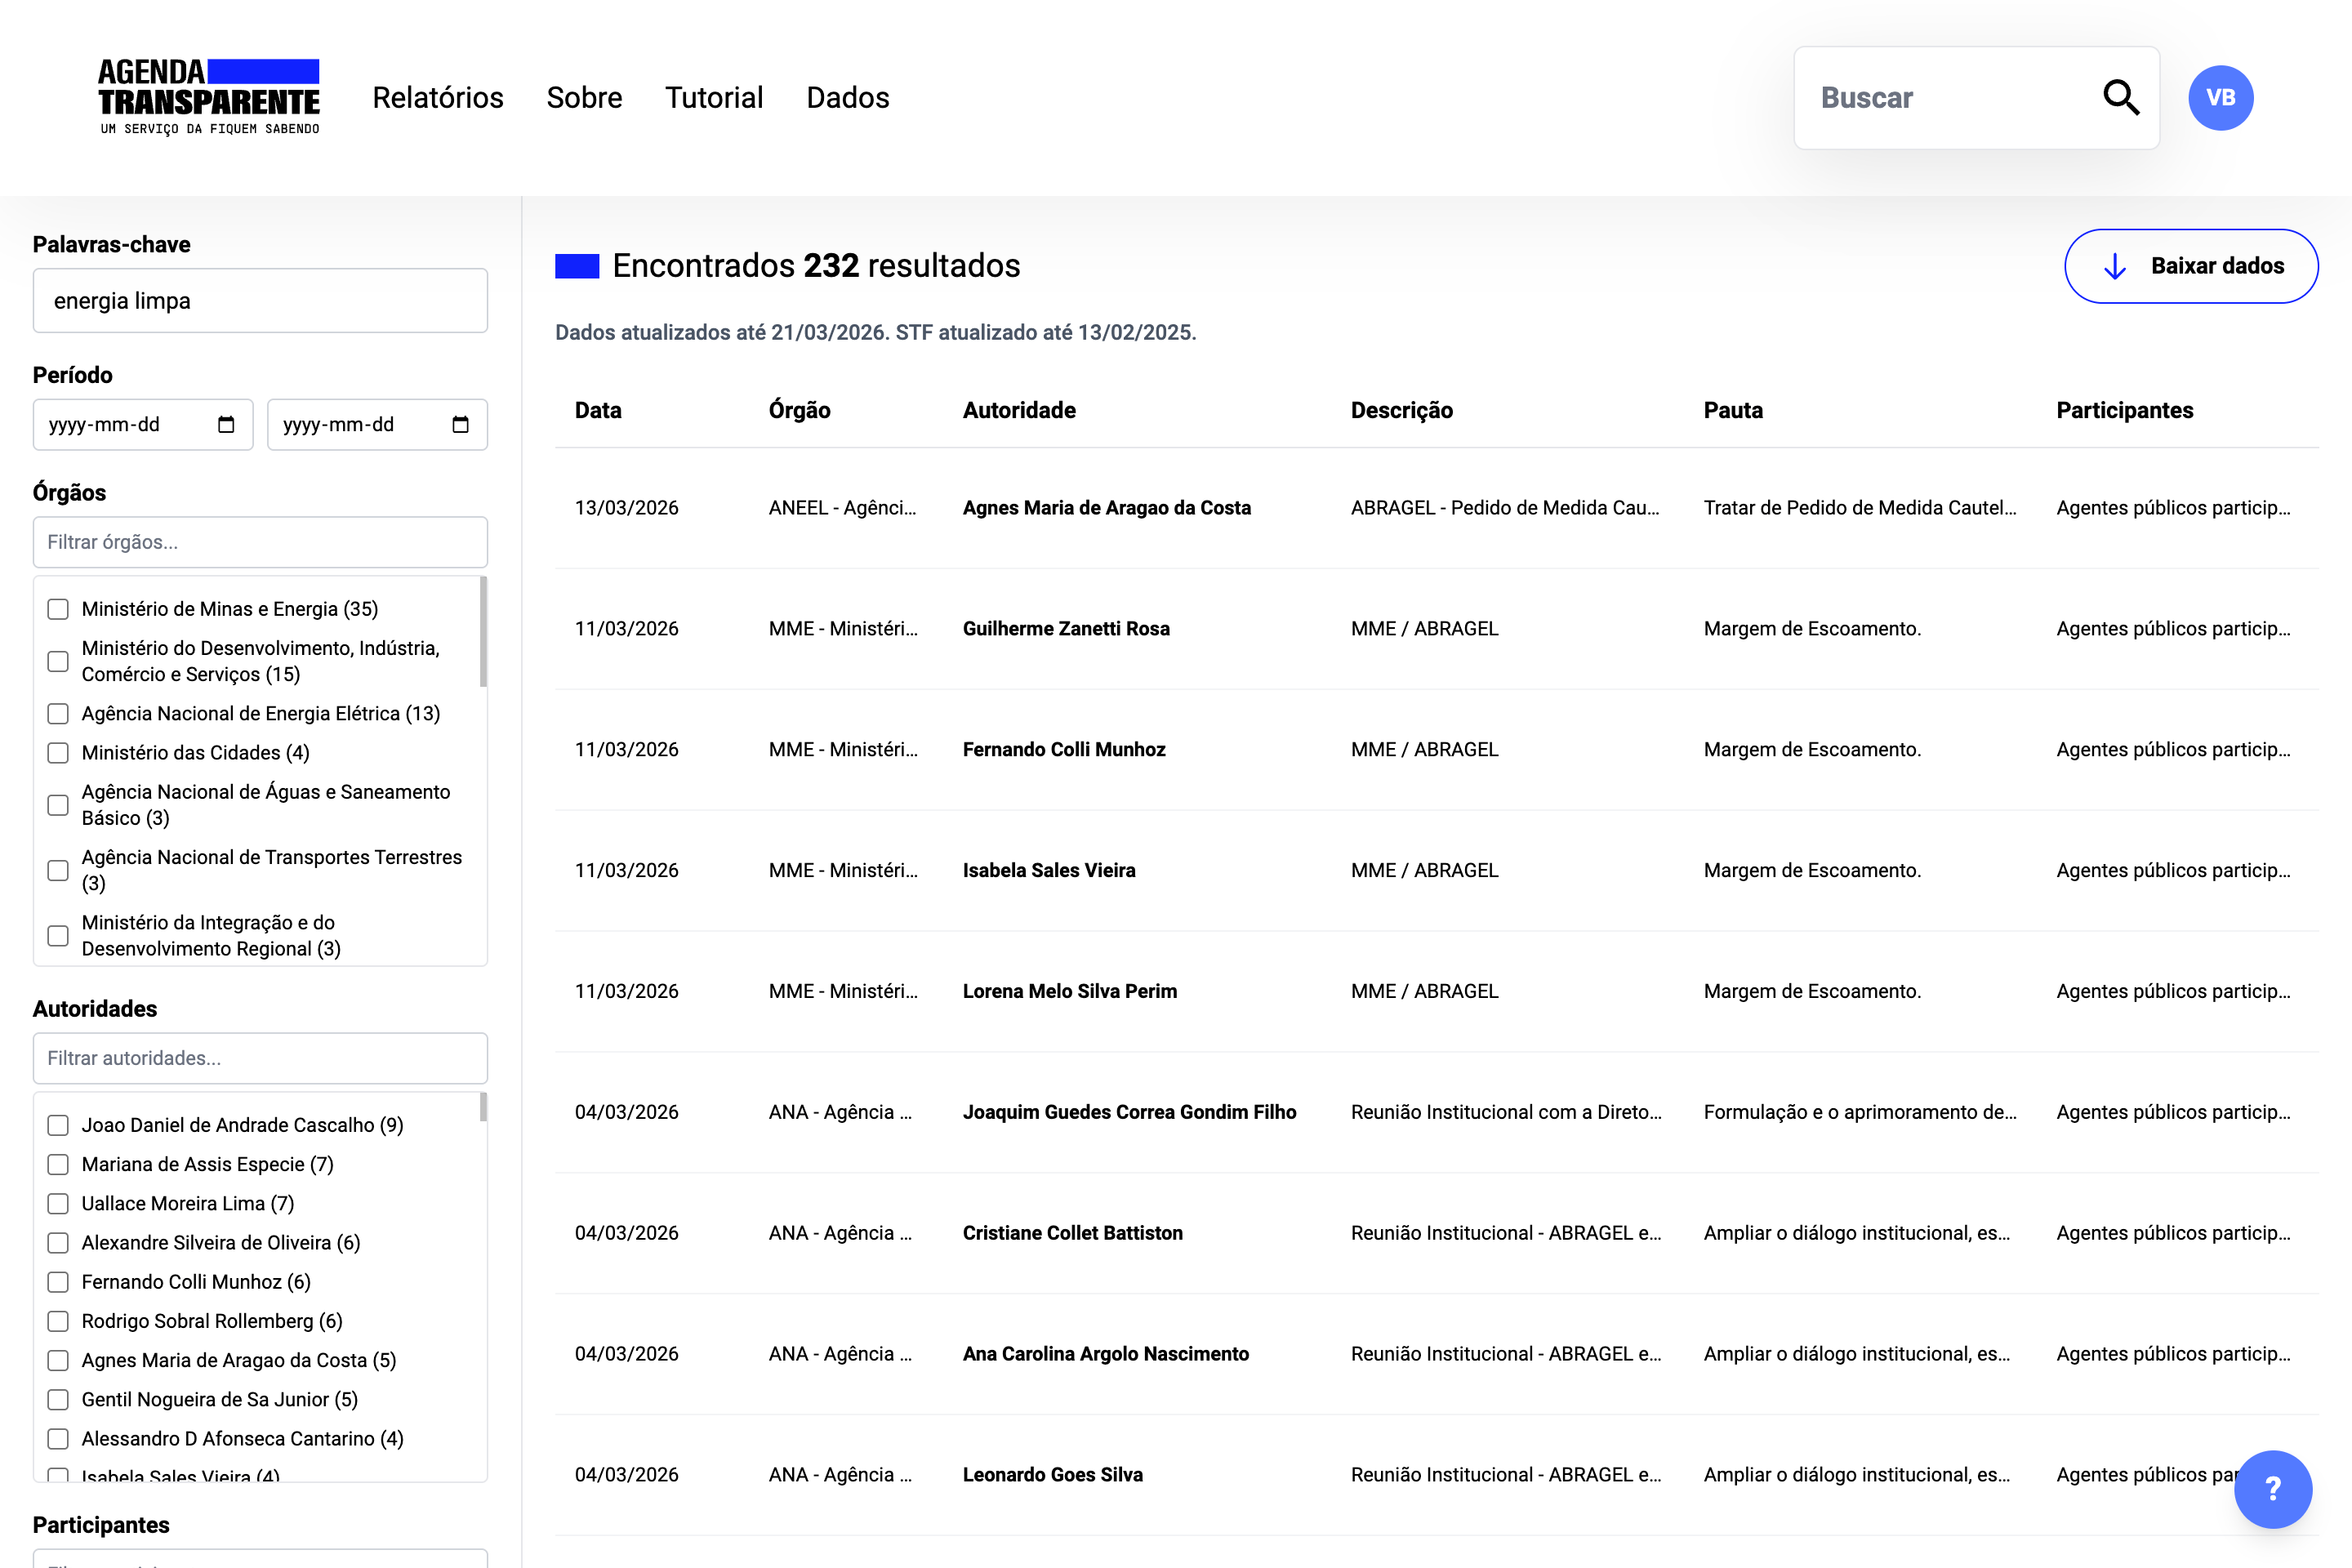Viewport: 2352px width, 1568px height.
Task: Open the start date calendar picker icon
Action: tap(226, 425)
